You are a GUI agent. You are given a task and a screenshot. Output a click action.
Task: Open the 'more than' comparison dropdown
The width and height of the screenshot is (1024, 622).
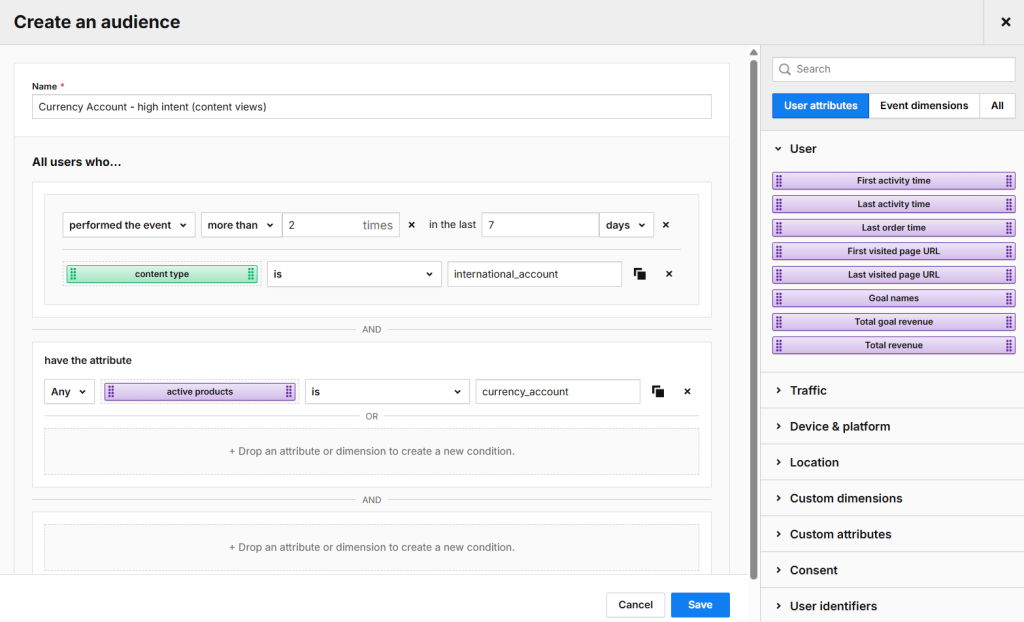241,225
